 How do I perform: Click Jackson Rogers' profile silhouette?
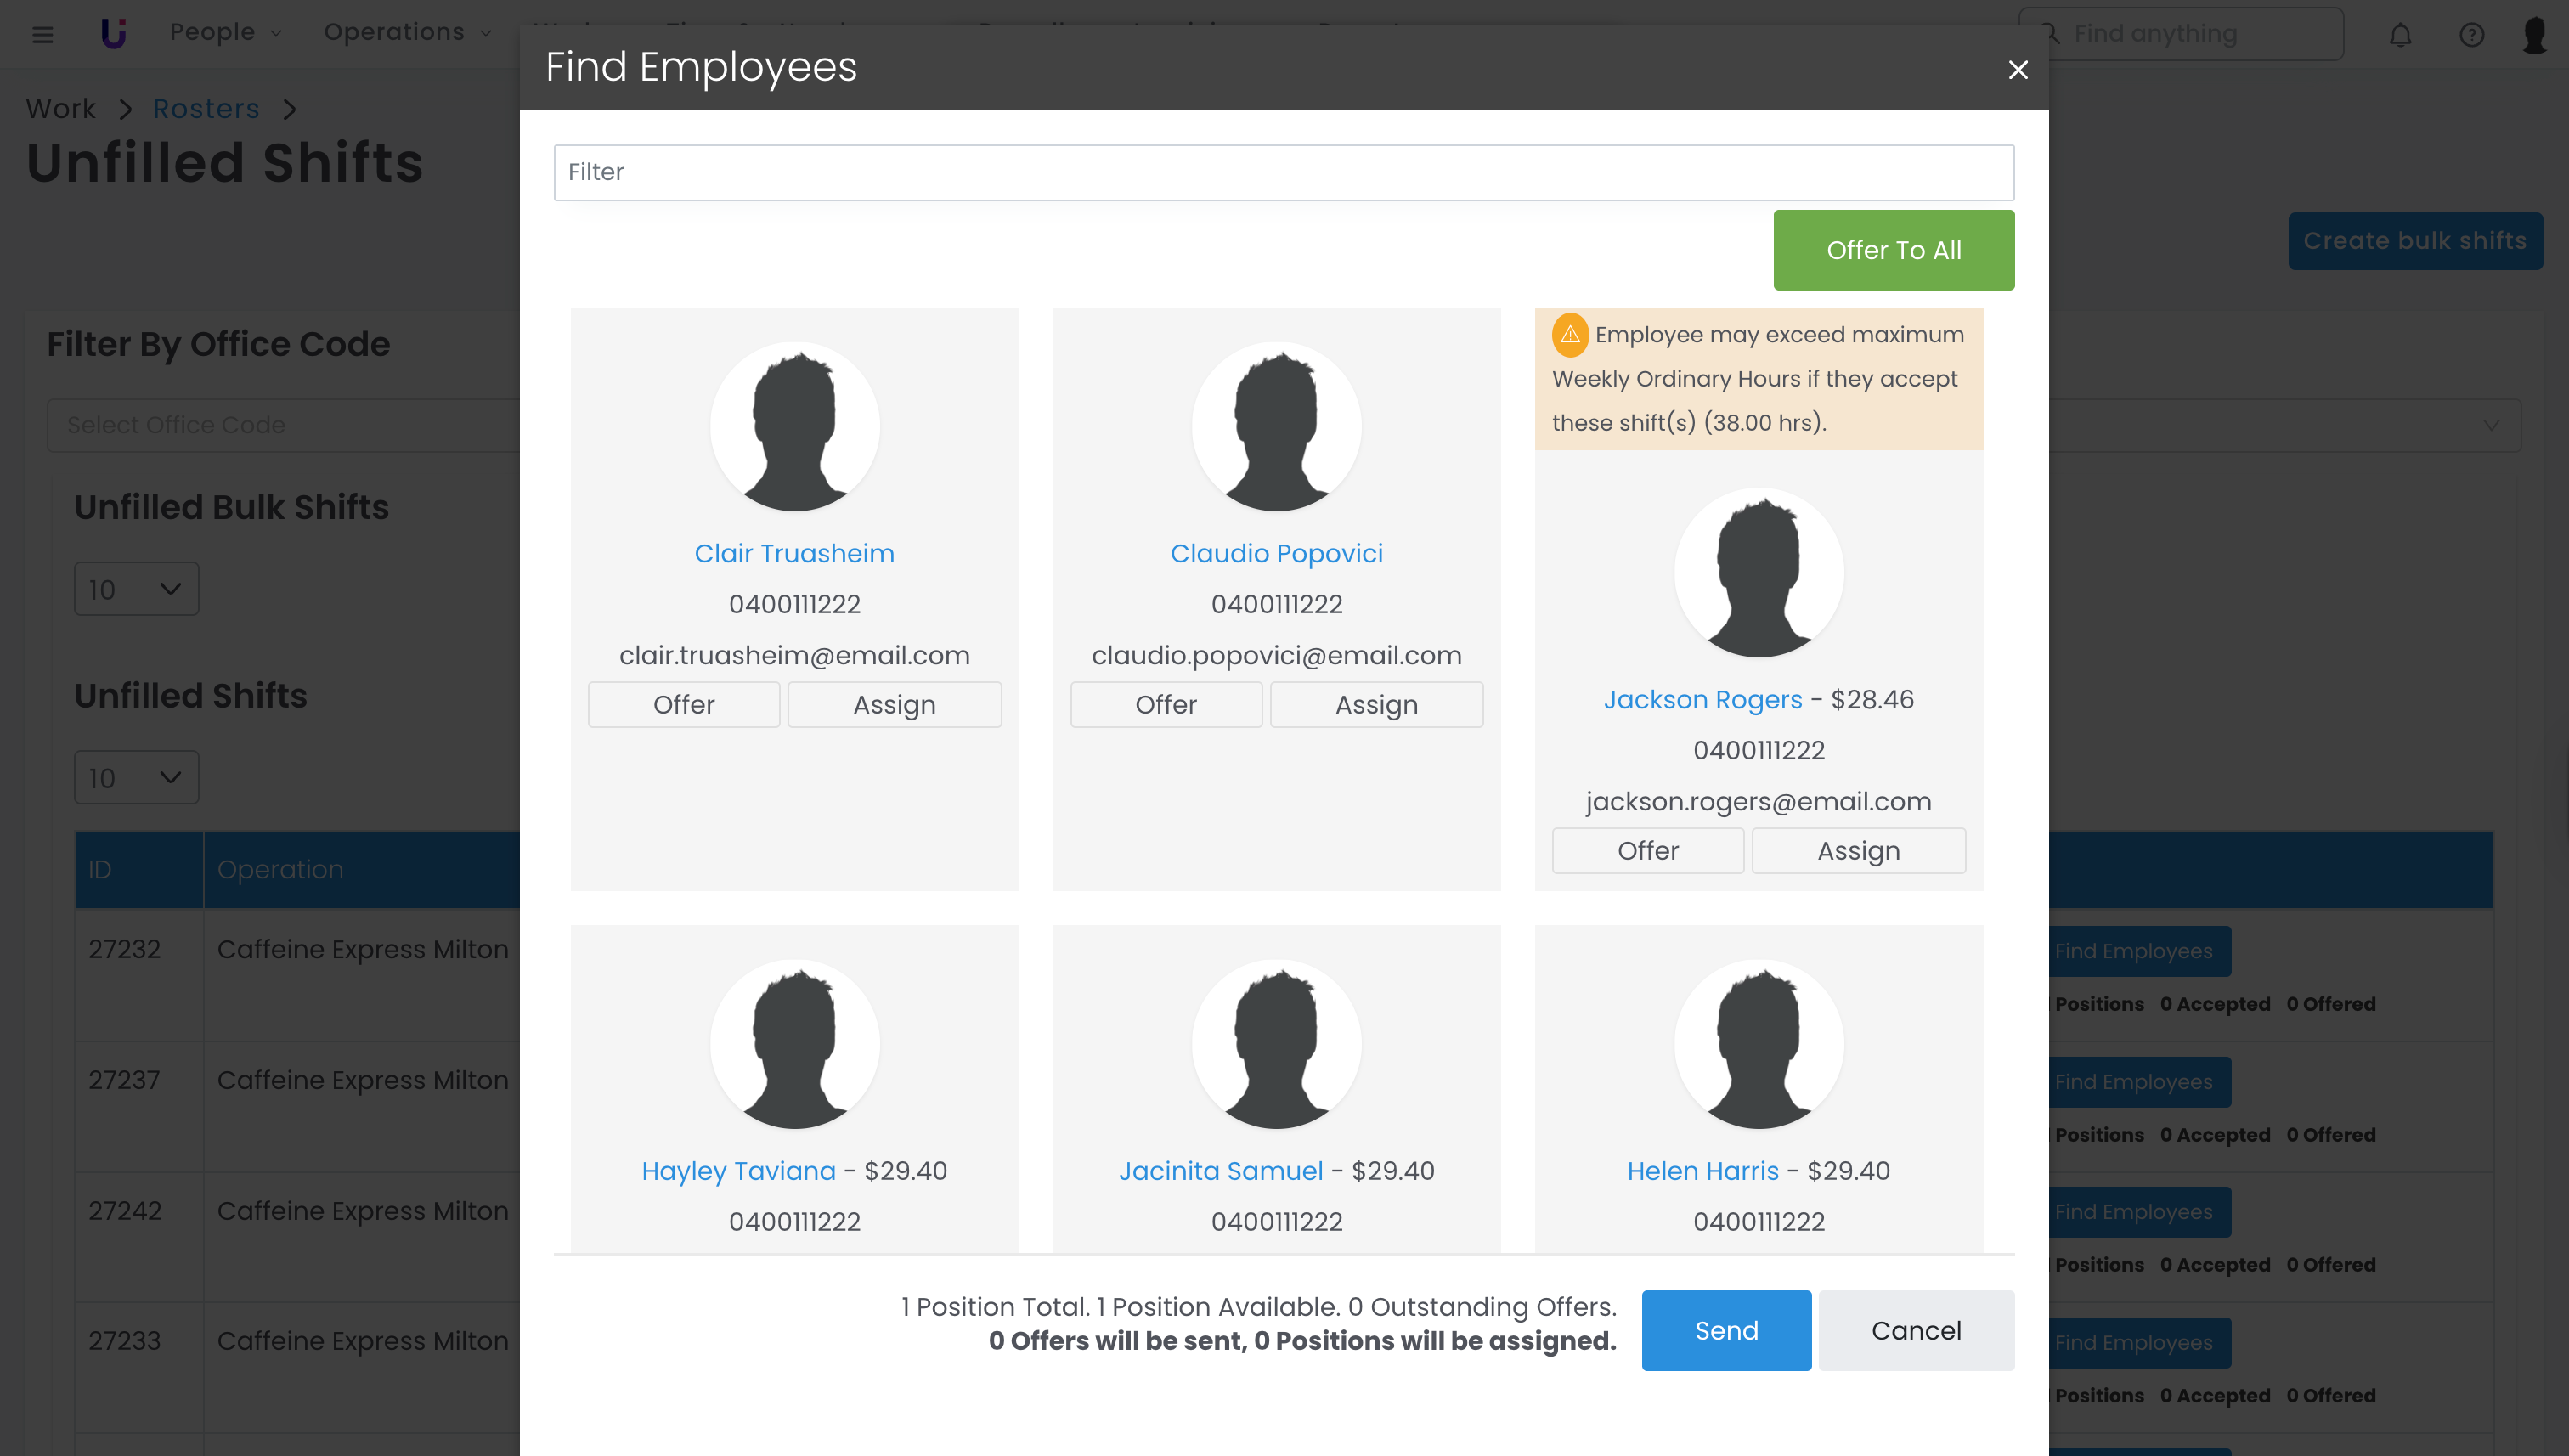pos(1758,573)
